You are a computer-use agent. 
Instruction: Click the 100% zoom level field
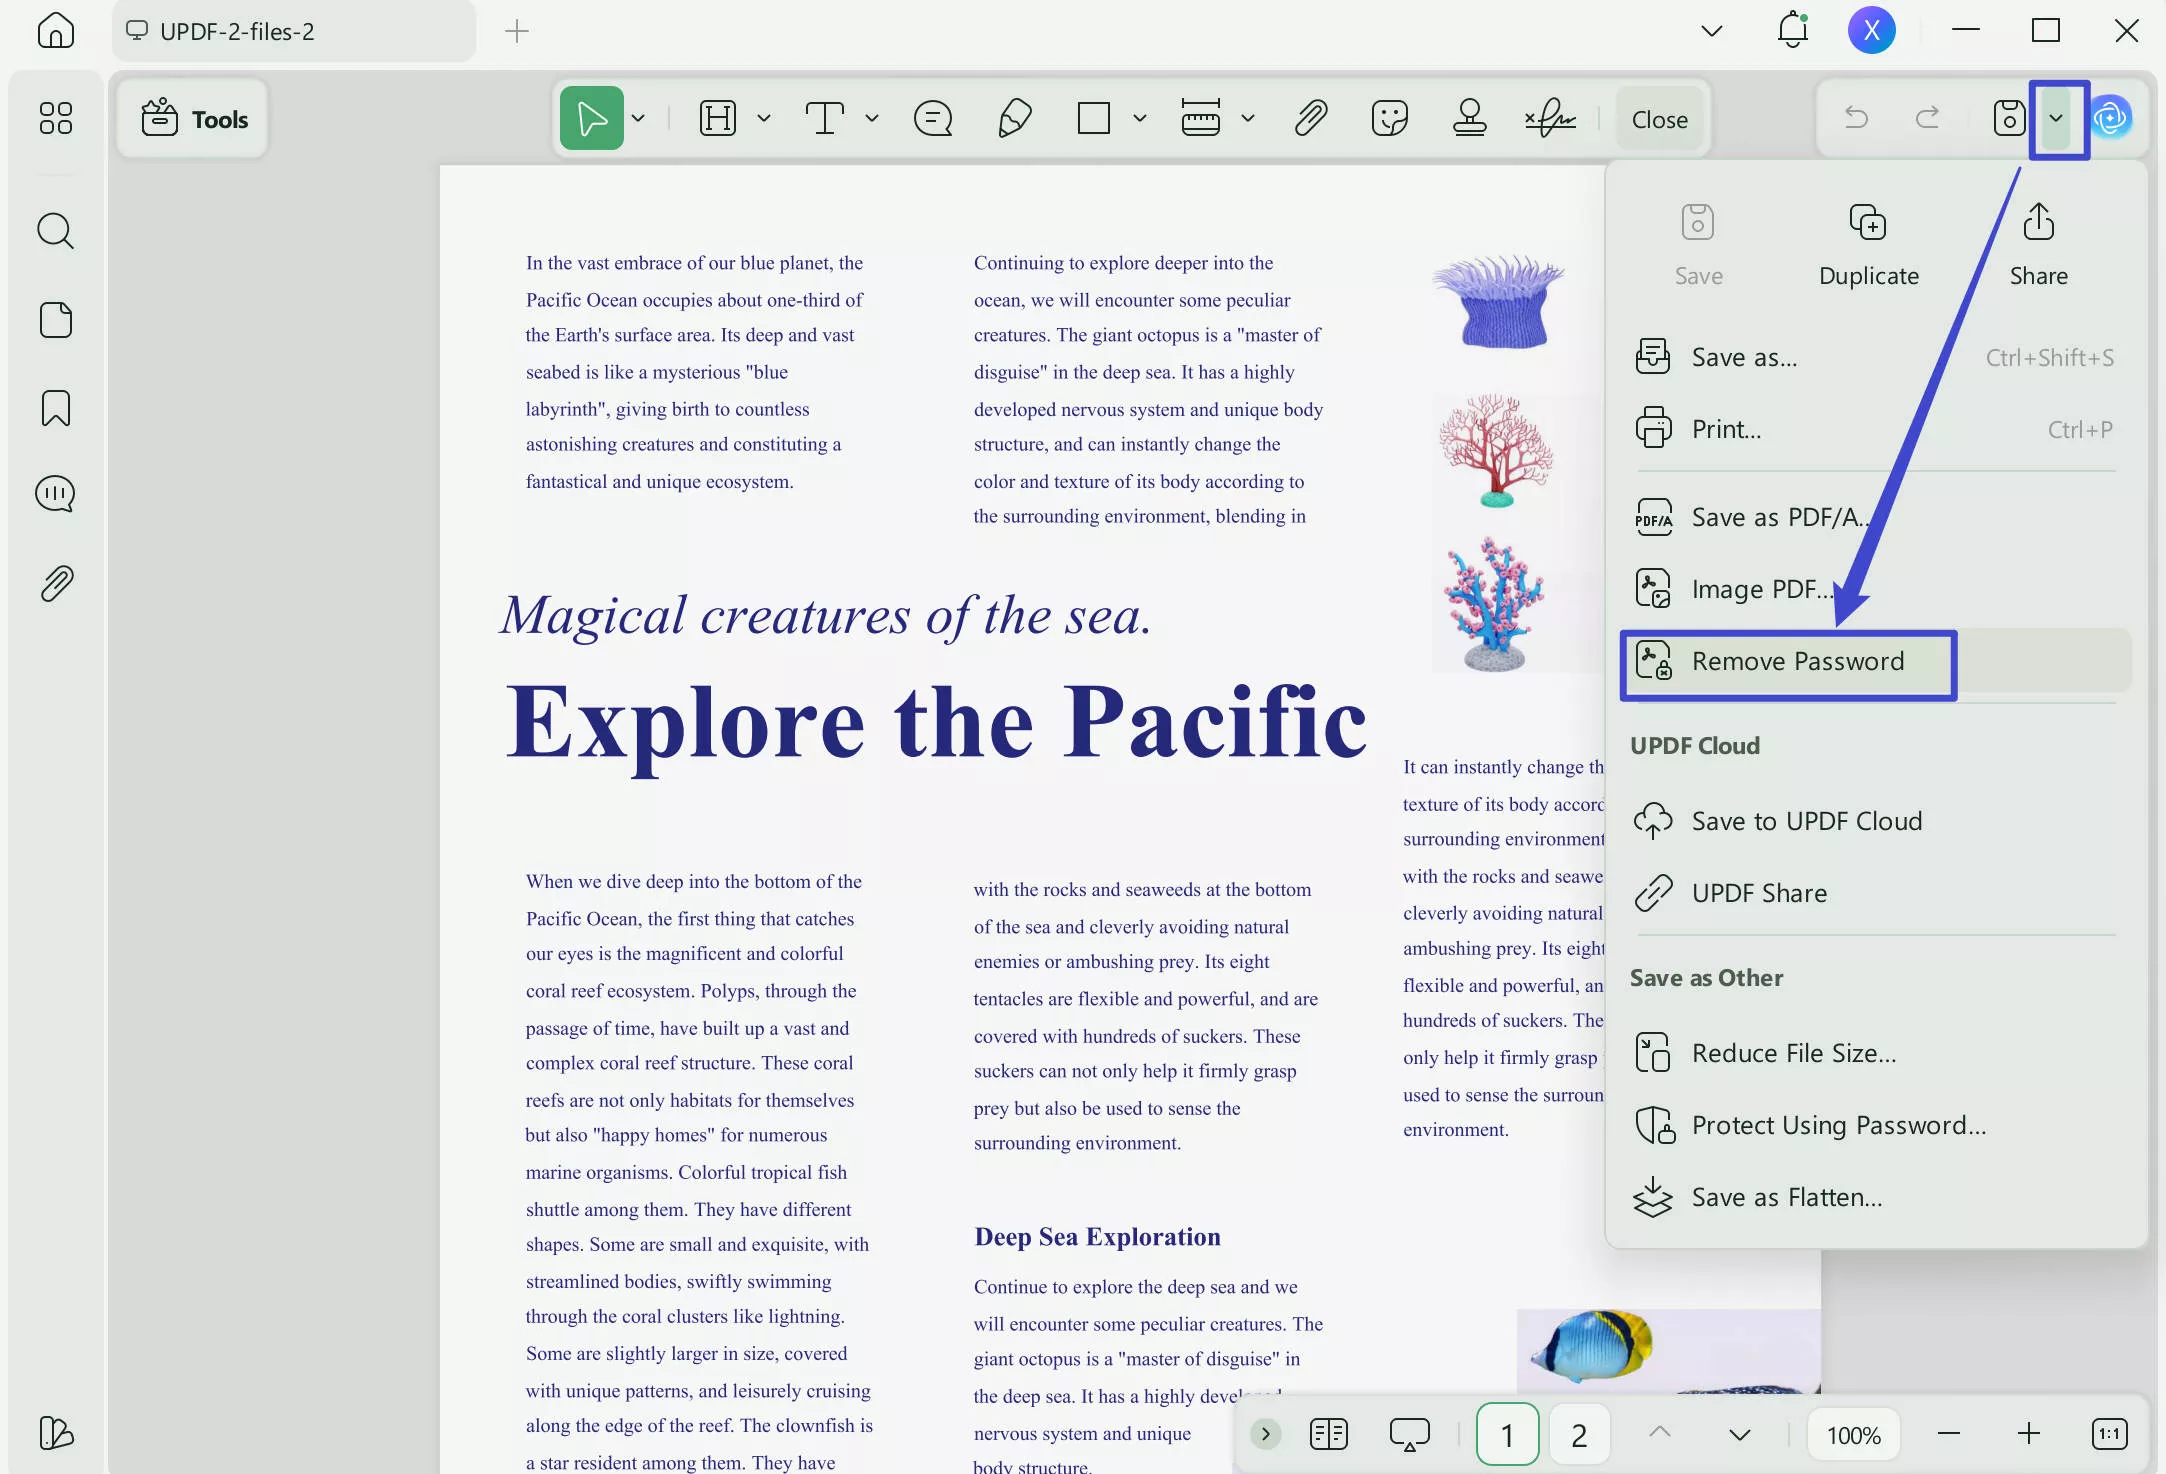tap(1853, 1435)
